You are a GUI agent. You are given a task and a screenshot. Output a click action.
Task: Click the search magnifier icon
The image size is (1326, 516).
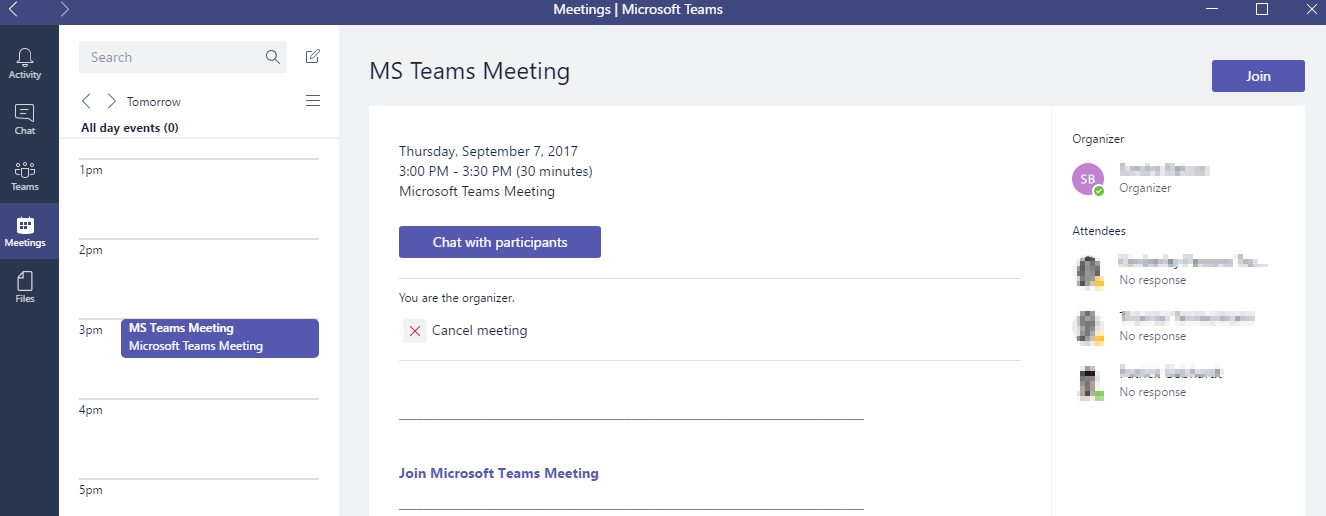click(273, 57)
